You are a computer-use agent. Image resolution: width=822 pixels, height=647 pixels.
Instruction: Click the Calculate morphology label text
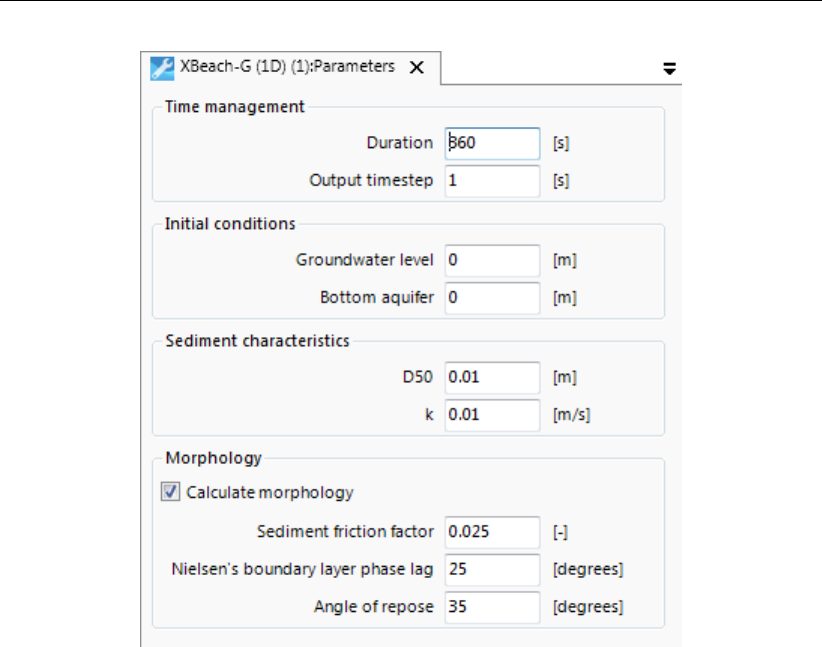270,493
